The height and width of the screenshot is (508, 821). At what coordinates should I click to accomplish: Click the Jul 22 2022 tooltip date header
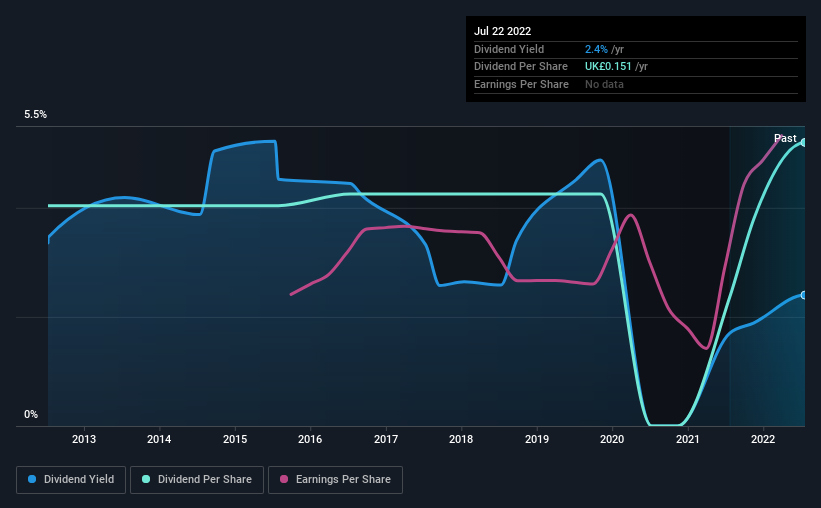pyautogui.click(x=503, y=31)
